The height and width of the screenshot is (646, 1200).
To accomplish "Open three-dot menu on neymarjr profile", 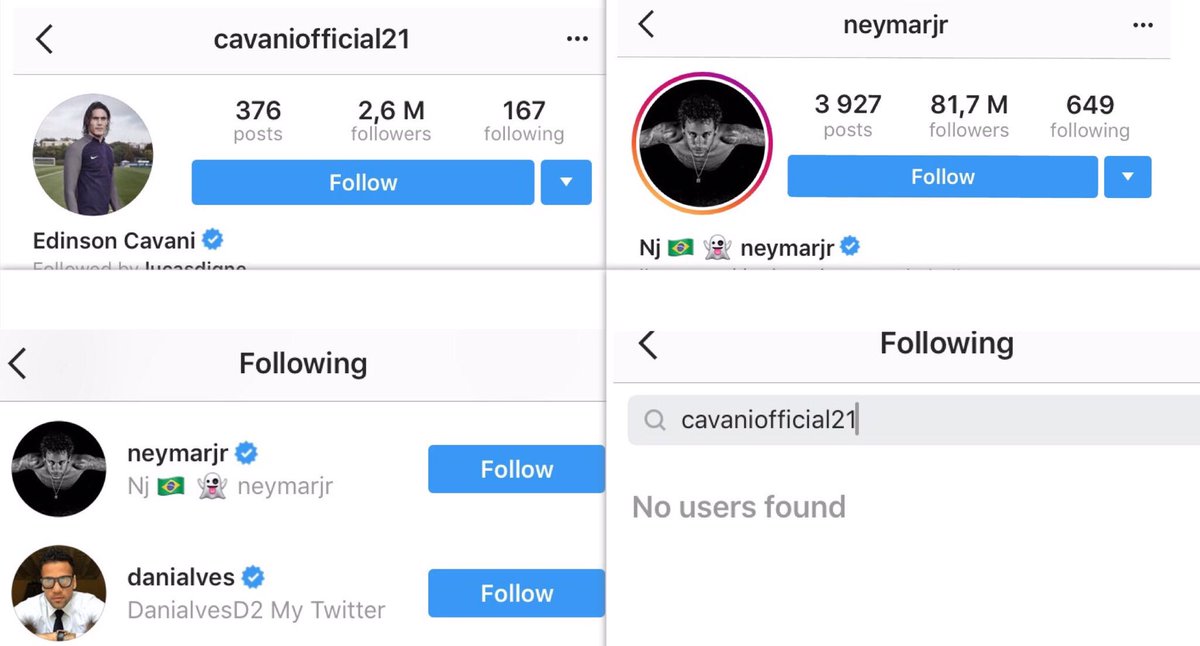I will coord(1143,26).
